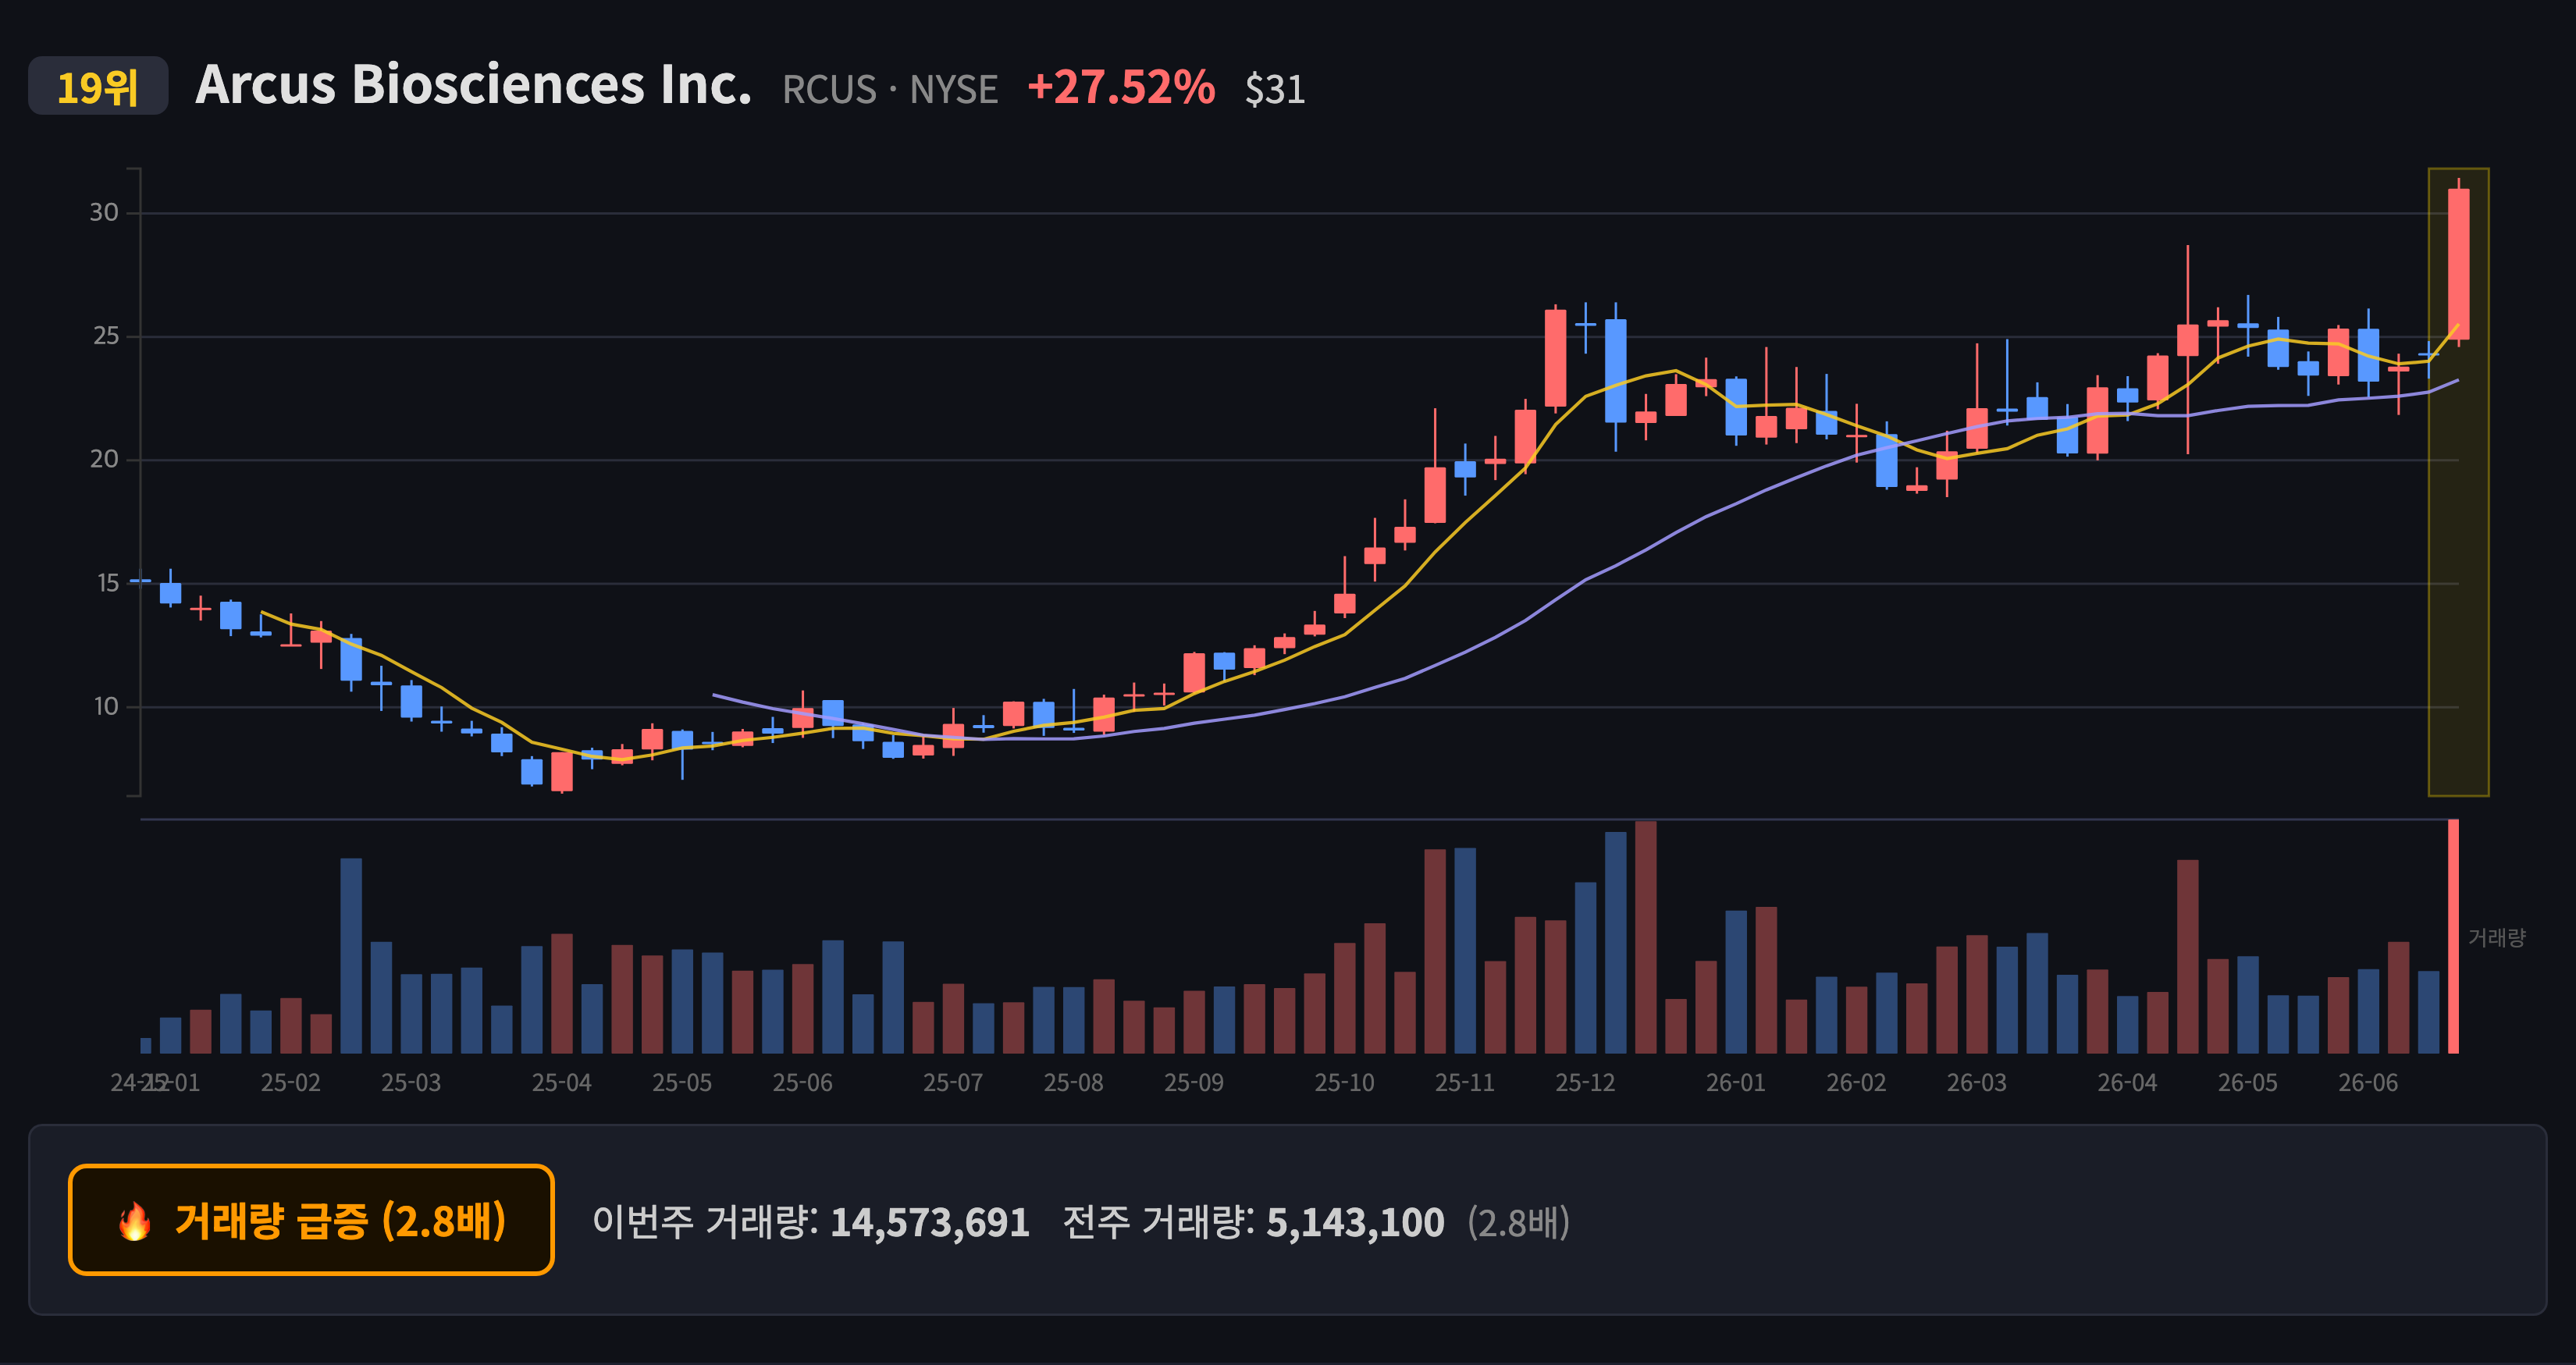Click the 26-04 date axis label
Image resolution: width=2576 pixels, height=1365 pixels.
point(2128,1083)
